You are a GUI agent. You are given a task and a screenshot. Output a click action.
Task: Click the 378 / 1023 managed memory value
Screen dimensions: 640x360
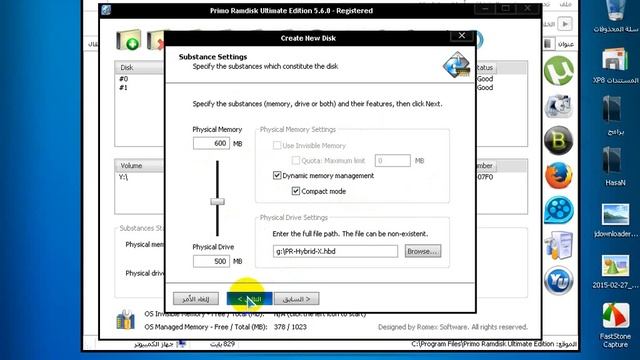[x=290, y=327]
